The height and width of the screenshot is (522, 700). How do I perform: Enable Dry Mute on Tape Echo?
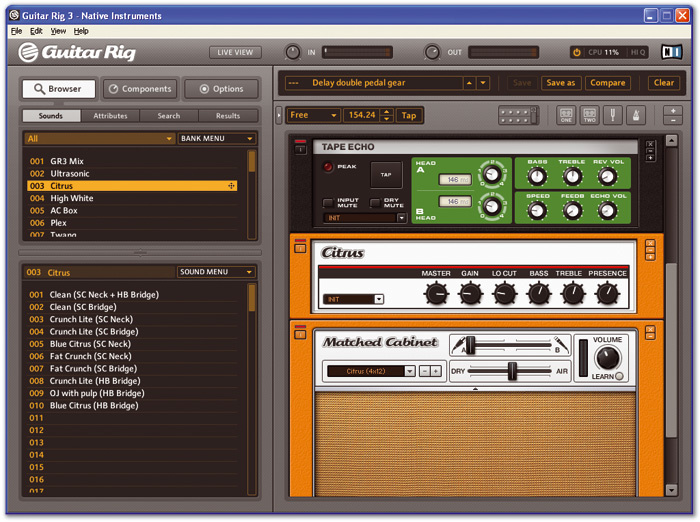376,202
